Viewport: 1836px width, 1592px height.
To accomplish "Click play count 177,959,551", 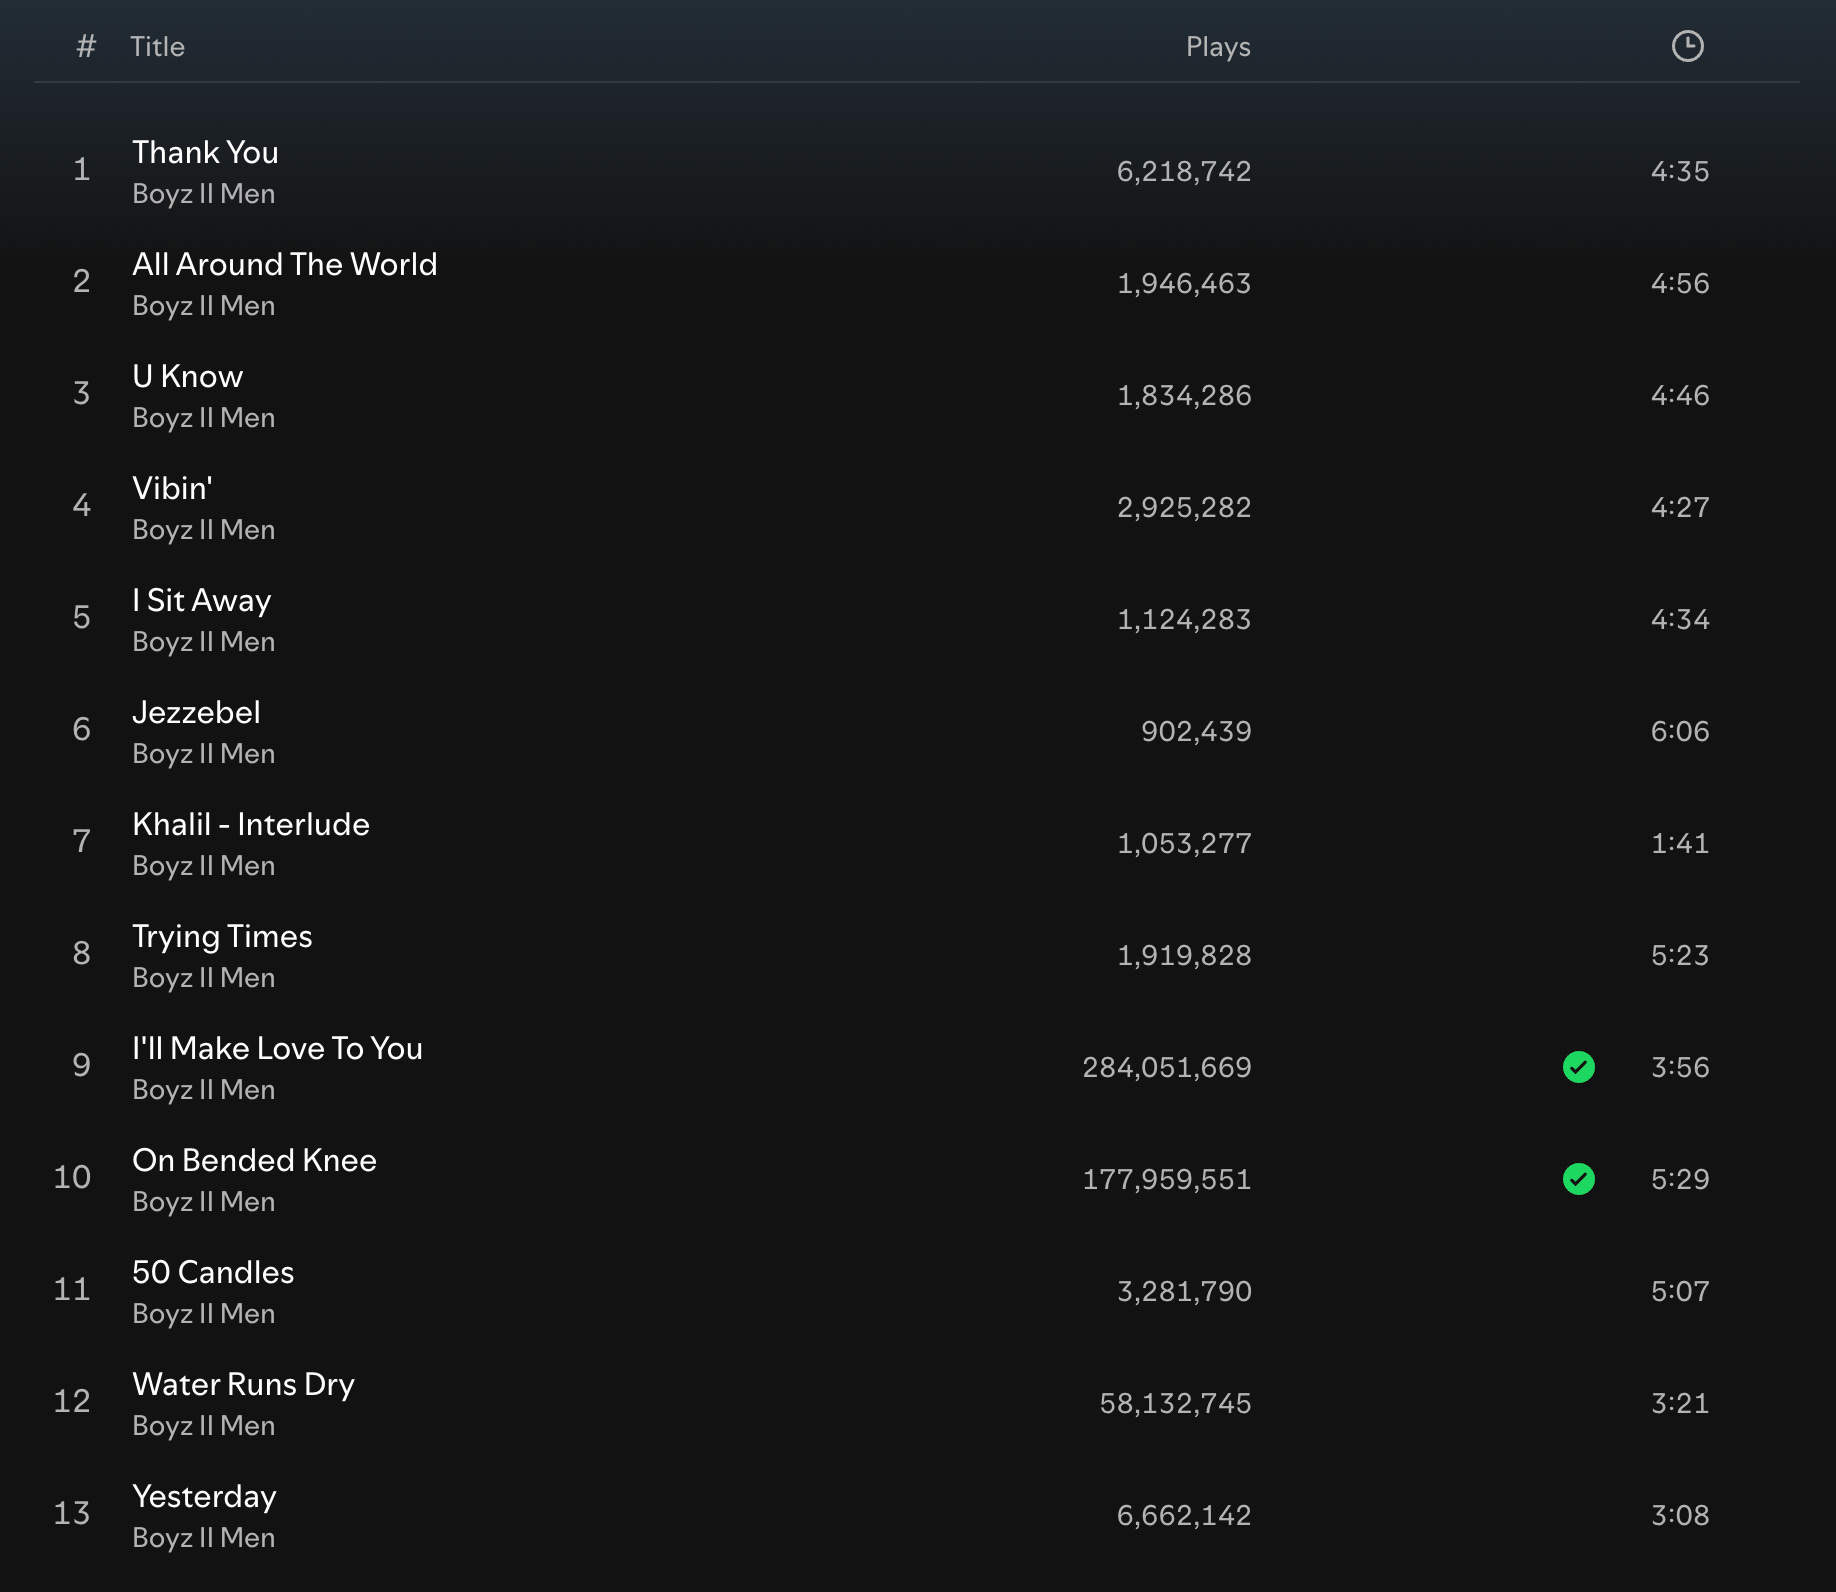I will click(x=1167, y=1179).
